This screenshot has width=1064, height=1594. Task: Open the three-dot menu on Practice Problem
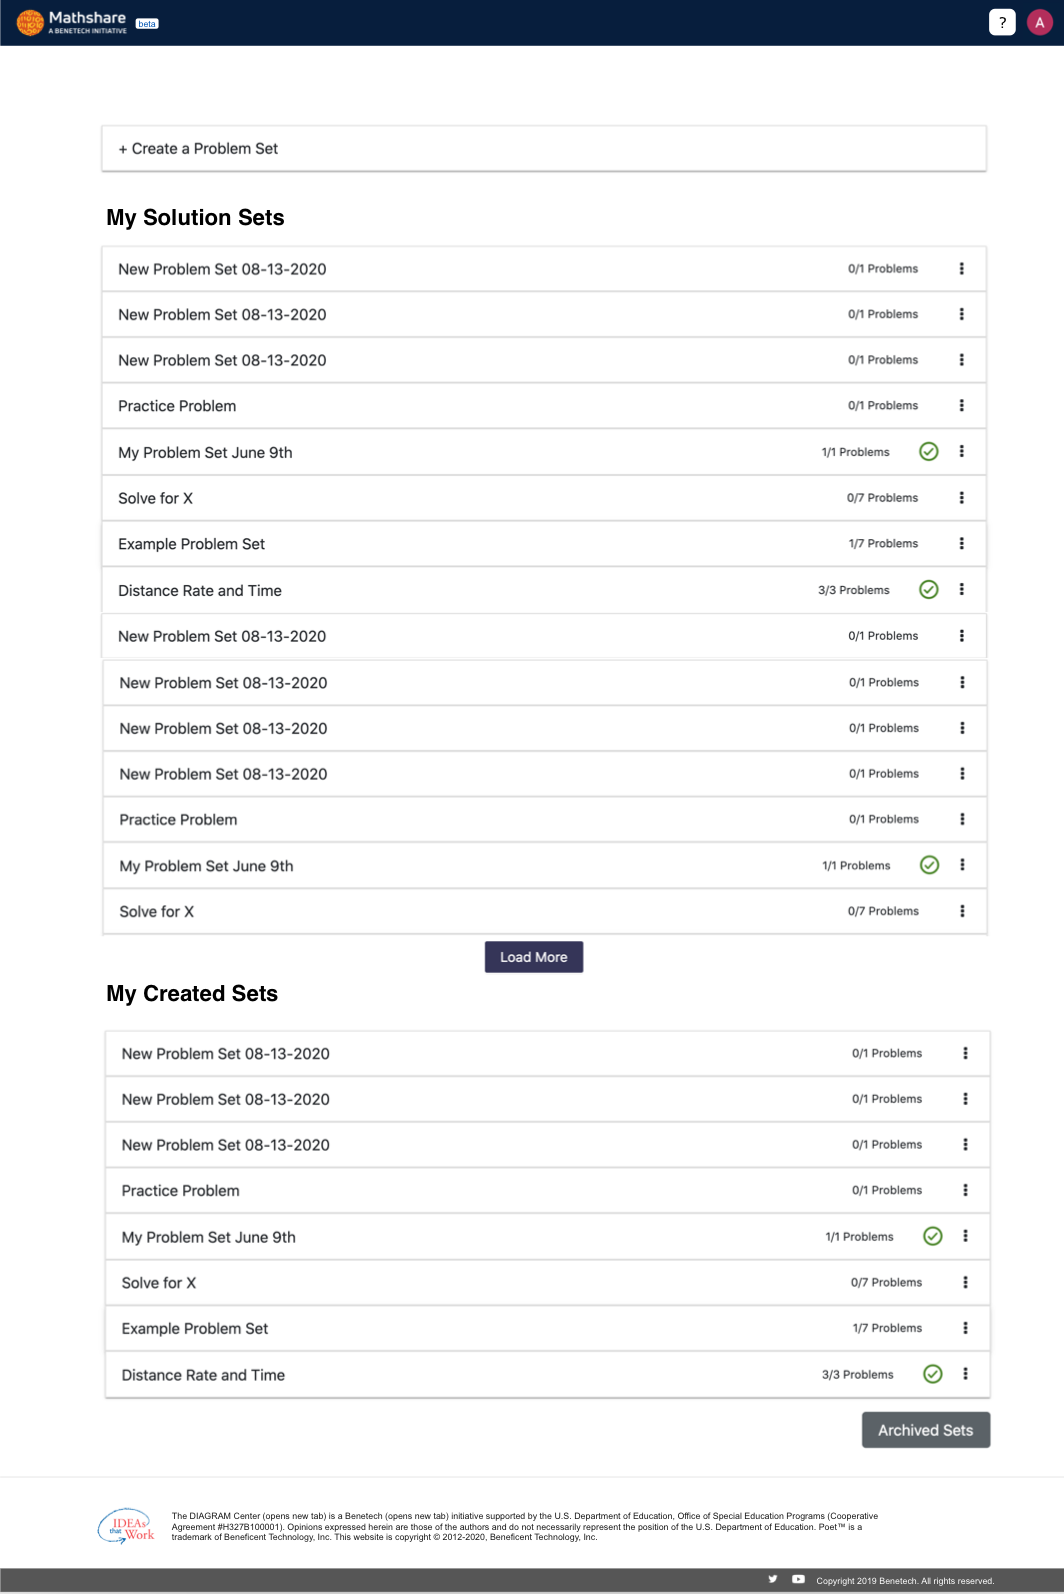click(961, 405)
